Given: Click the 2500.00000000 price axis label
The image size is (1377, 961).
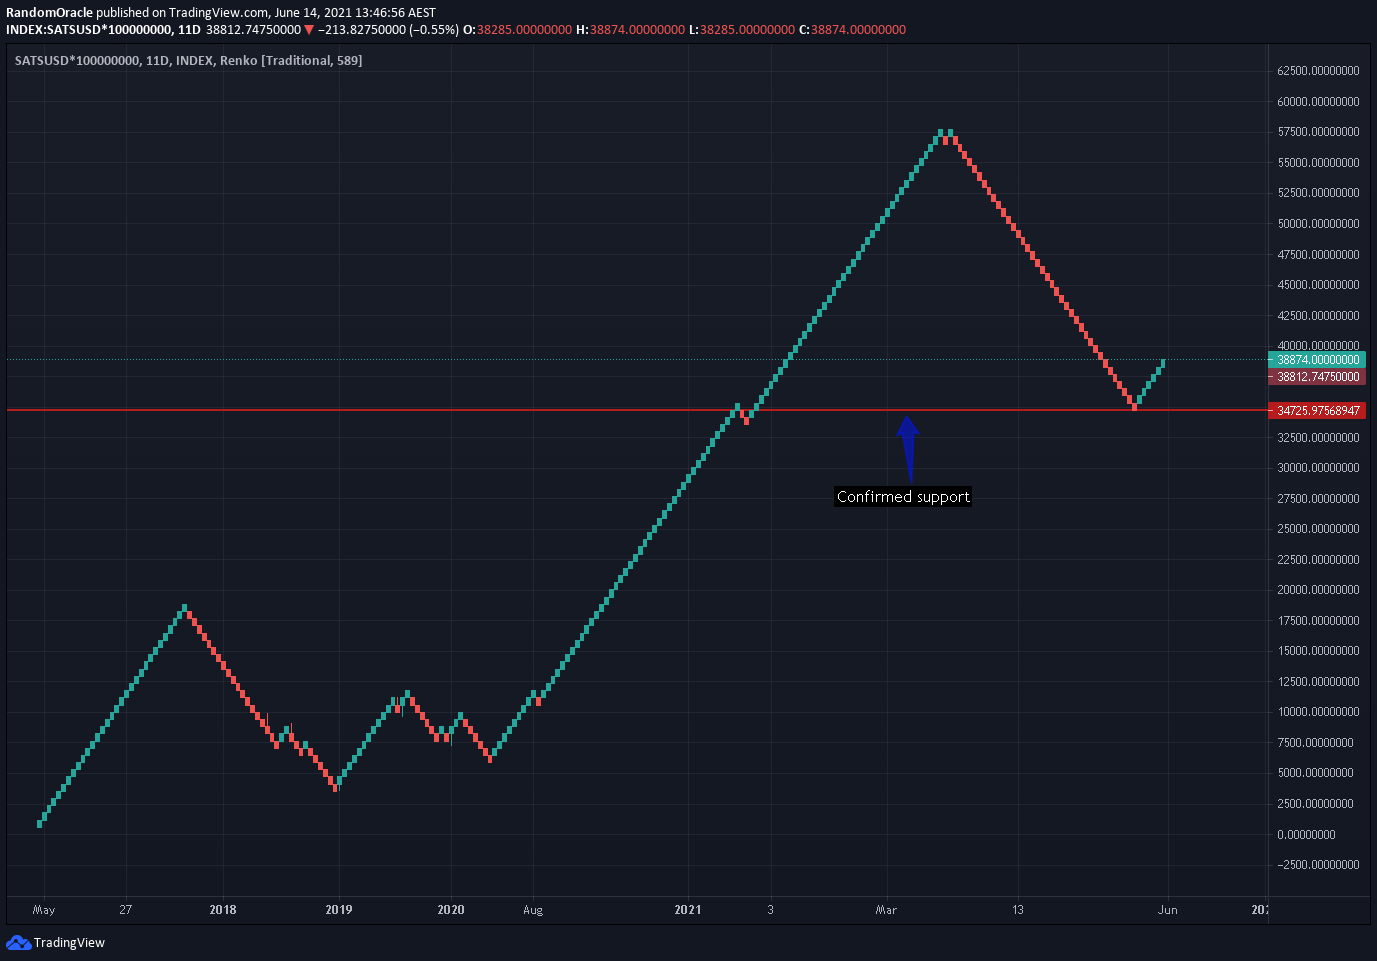Looking at the screenshot, I should [x=1315, y=804].
